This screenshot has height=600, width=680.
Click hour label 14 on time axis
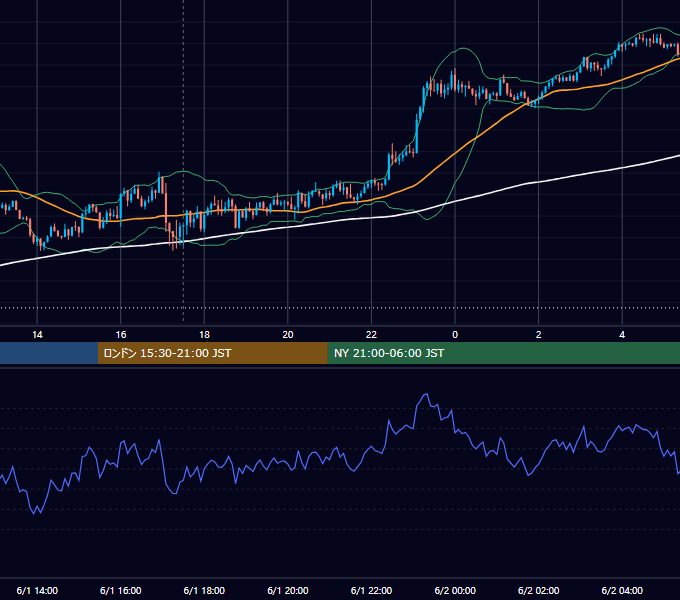coord(37,335)
